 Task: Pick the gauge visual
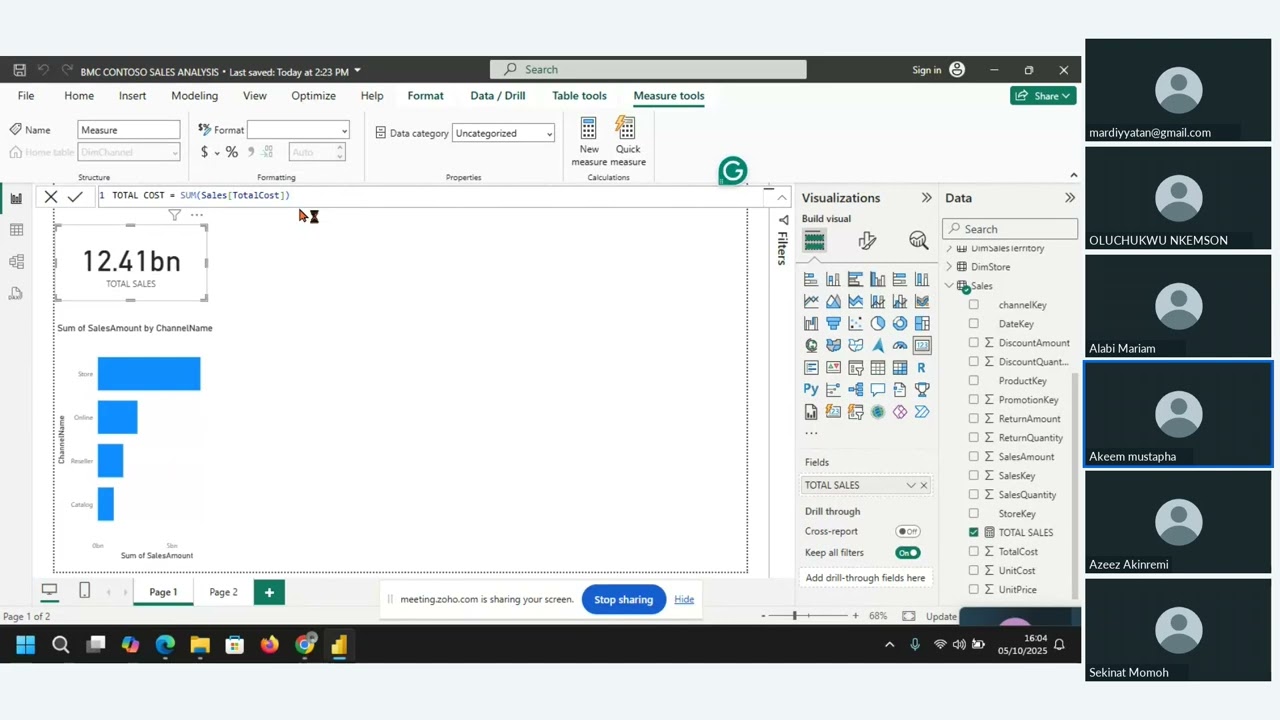[899, 345]
